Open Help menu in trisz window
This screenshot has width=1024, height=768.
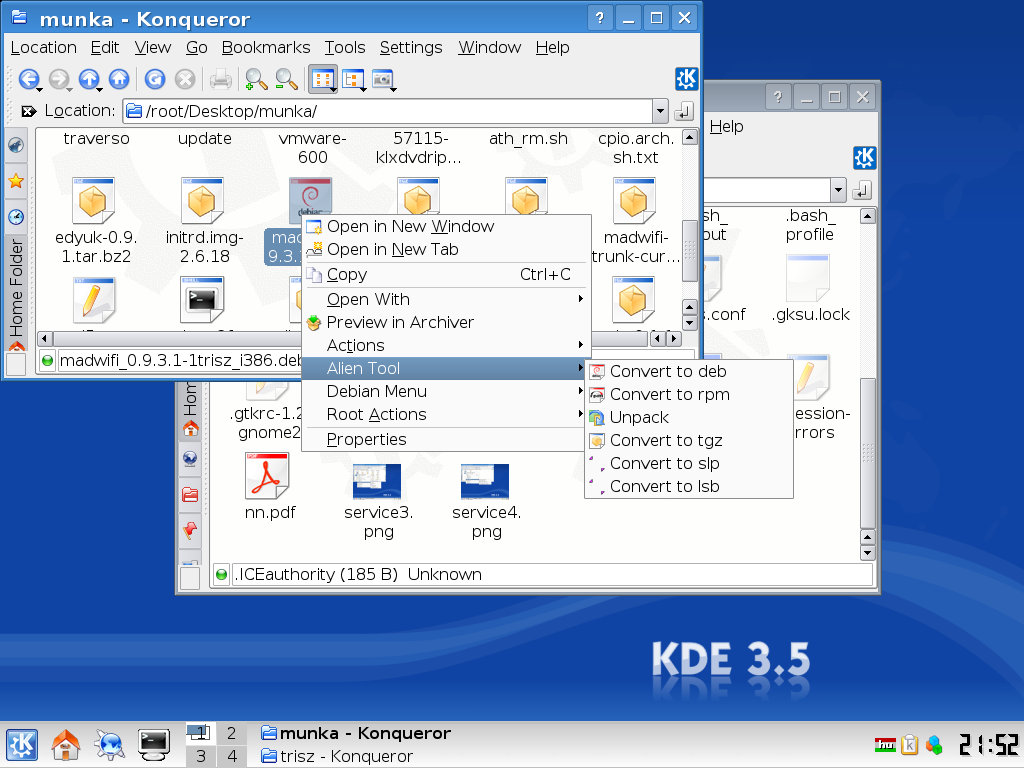click(726, 127)
